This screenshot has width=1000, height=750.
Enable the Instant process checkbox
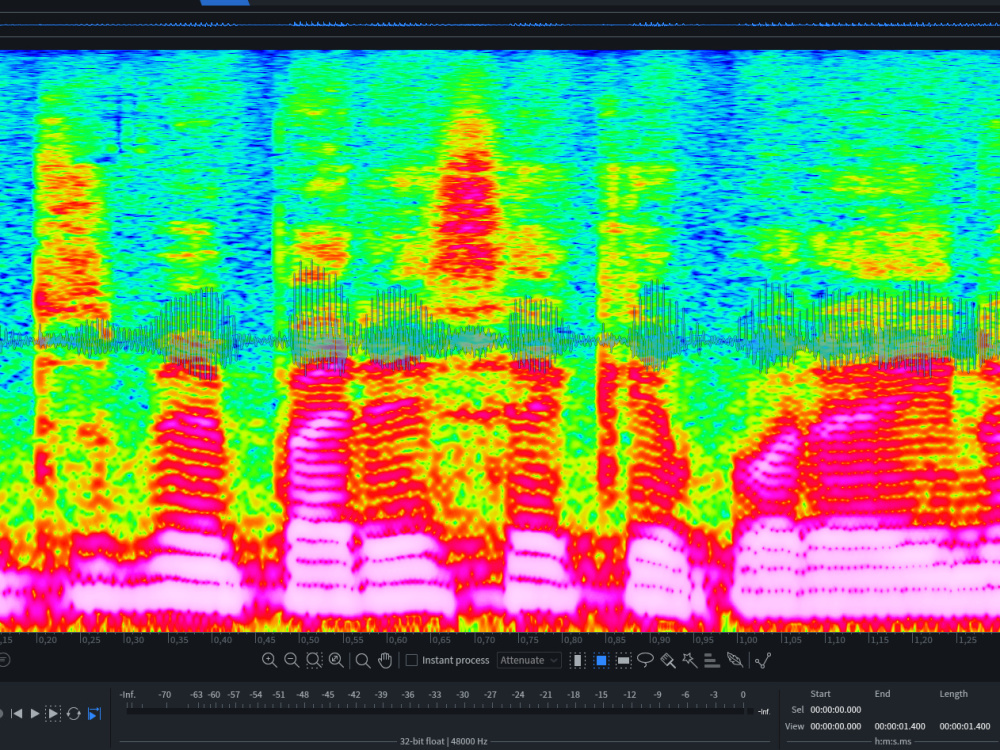[412, 660]
